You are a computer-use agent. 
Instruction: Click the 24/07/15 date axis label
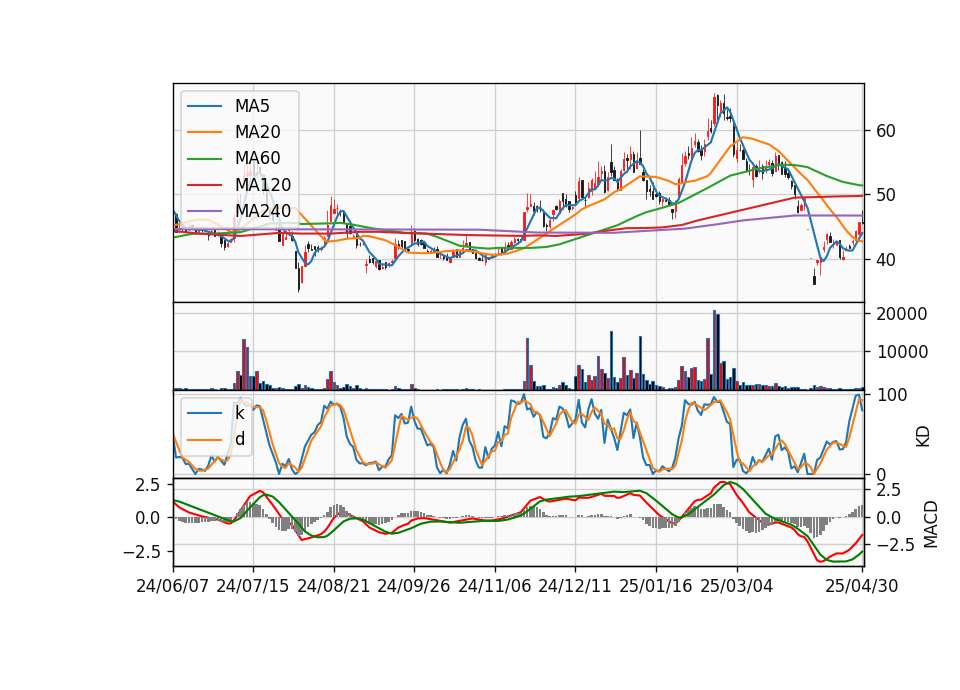point(253,586)
